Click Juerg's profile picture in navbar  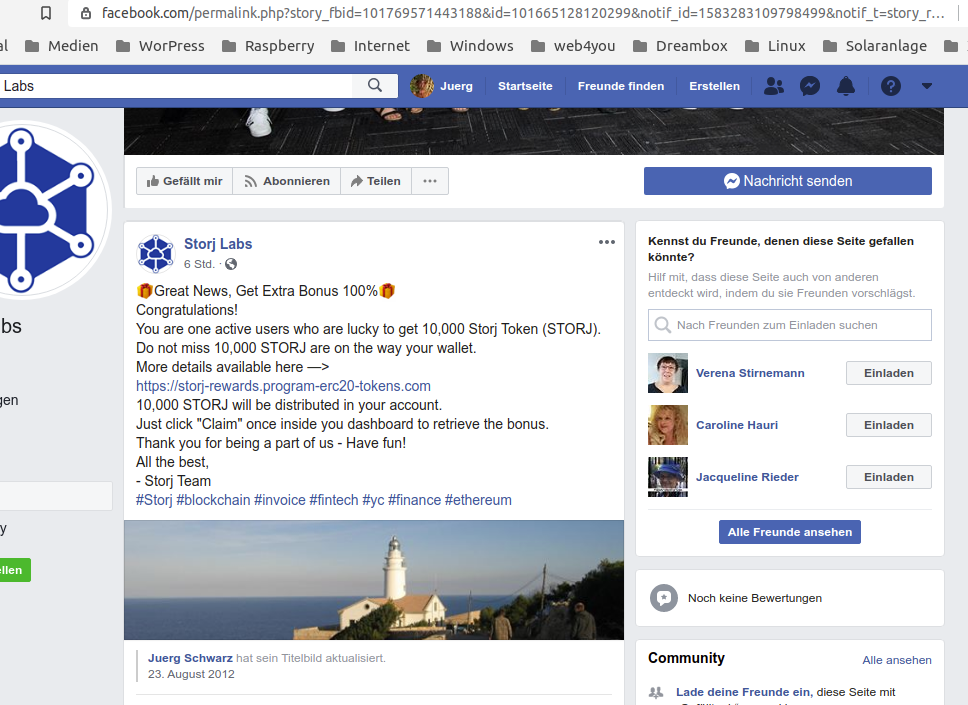point(422,86)
